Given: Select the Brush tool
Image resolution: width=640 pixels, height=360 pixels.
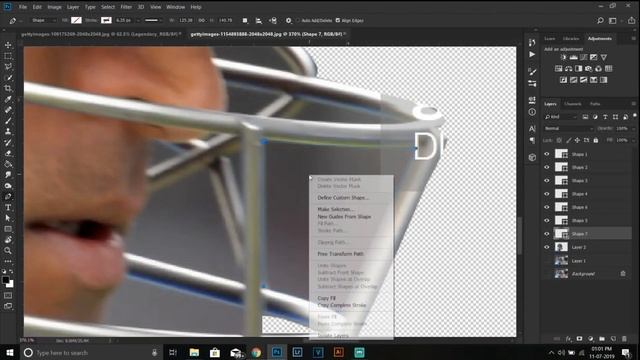Looking at the screenshot, I should (x=8, y=121).
